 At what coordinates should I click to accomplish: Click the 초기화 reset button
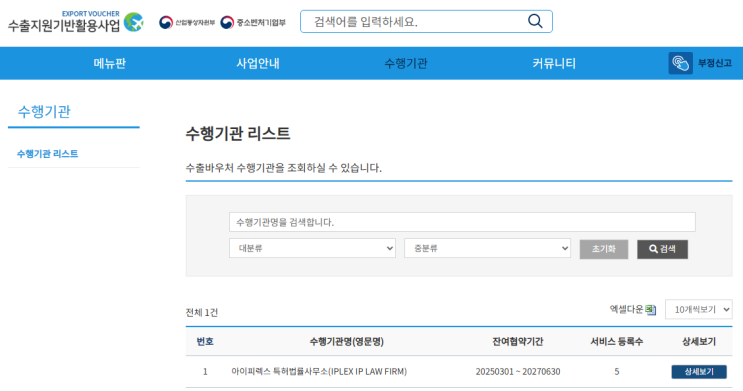pos(604,249)
